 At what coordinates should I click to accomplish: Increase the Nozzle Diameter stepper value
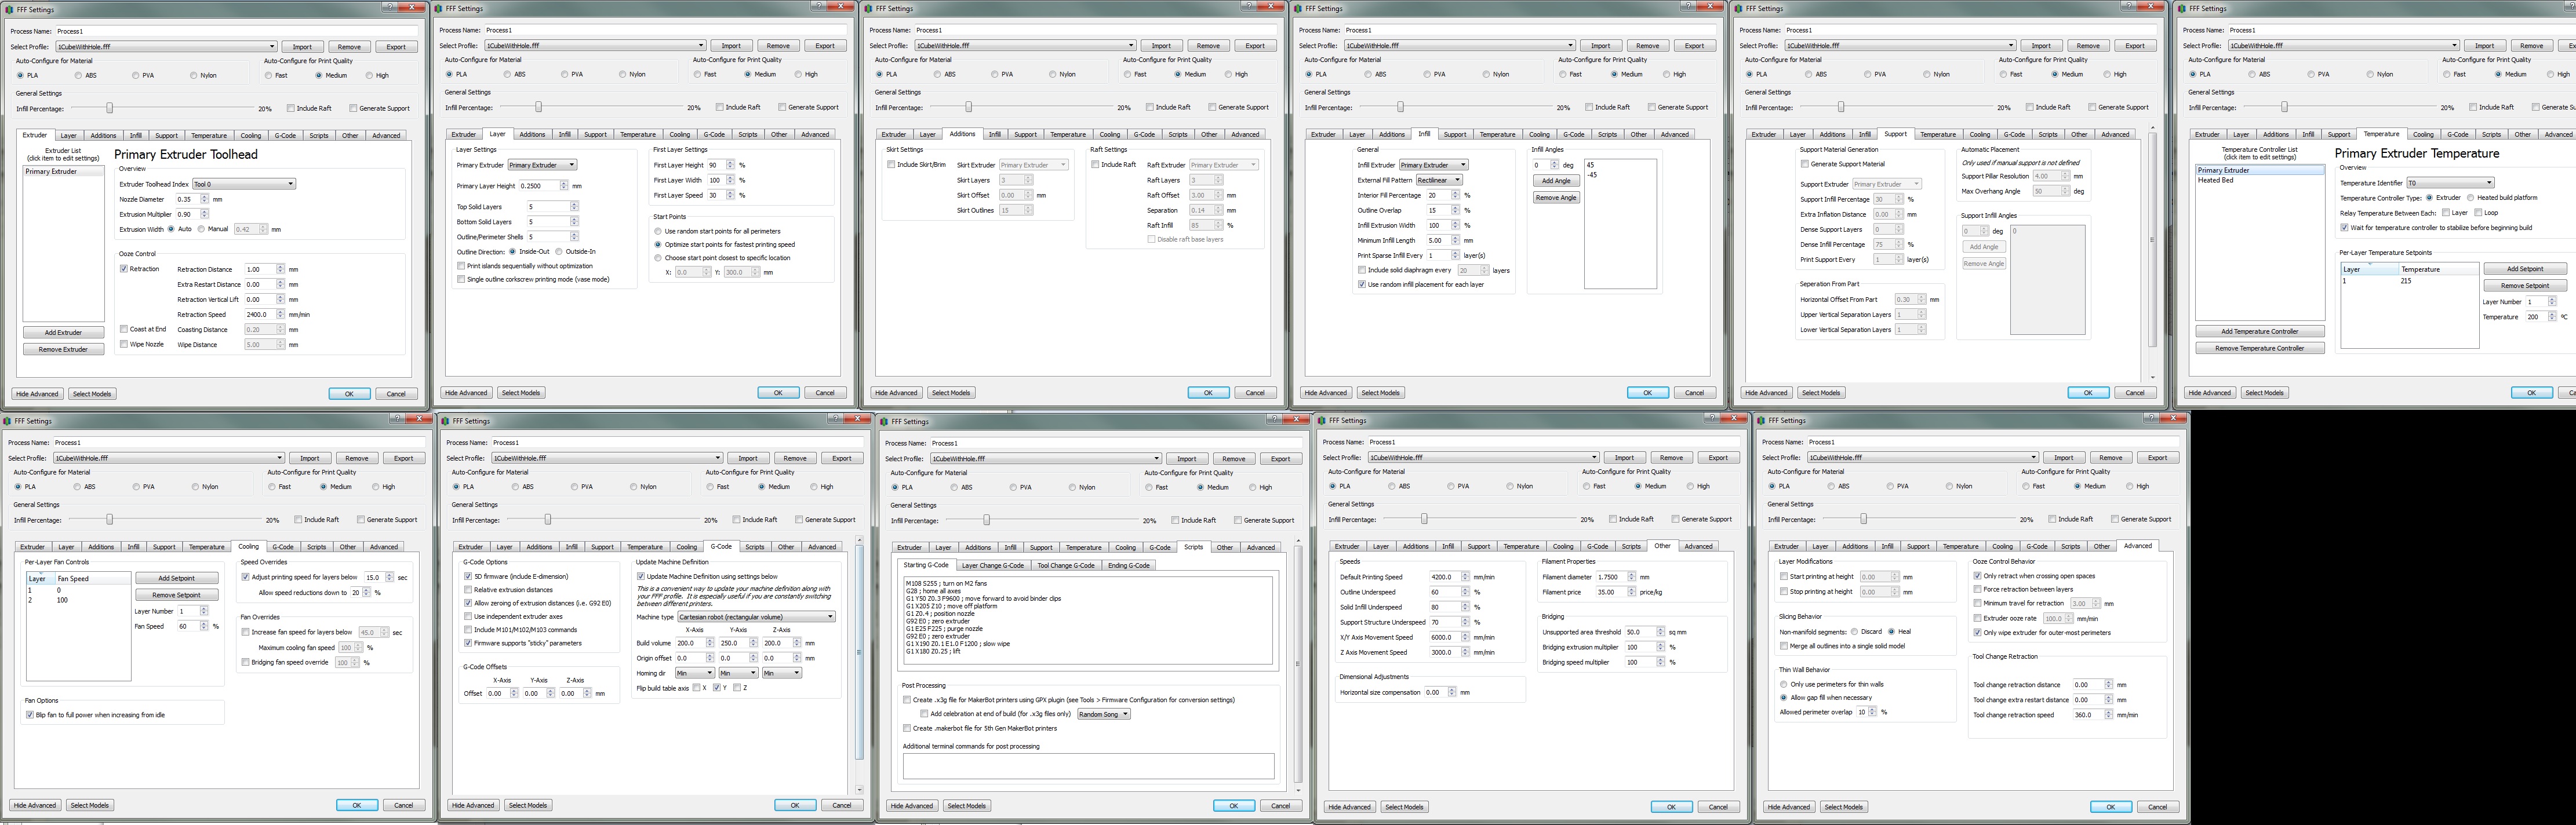tap(205, 197)
